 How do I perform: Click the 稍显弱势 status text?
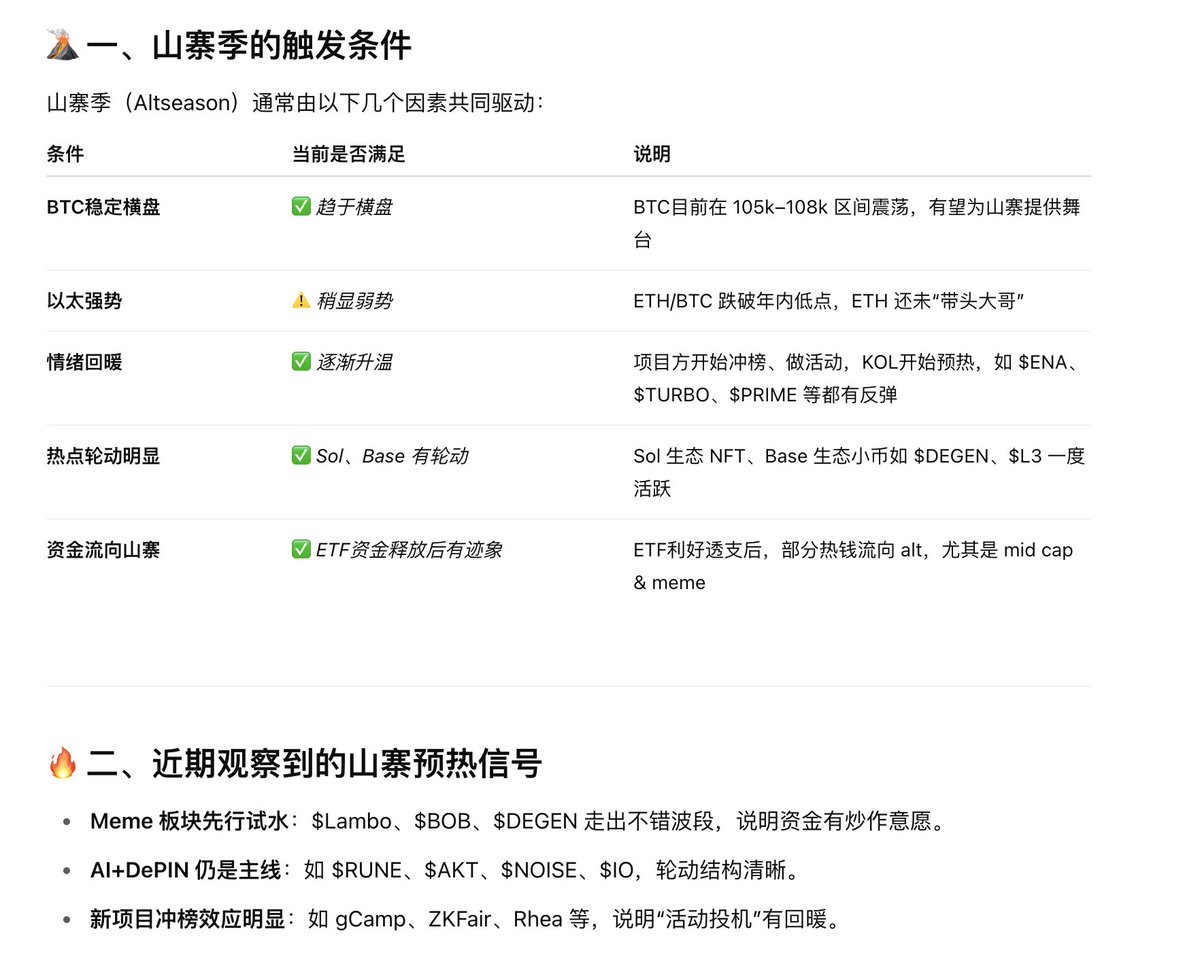(354, 300)
